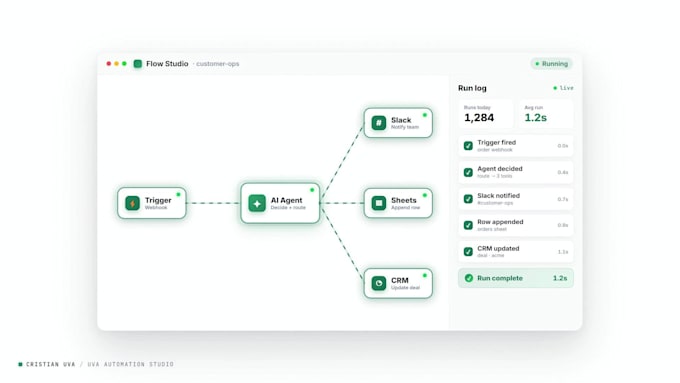The height and width of the screenshot is (383, 680).
Task: Click the 0.4s time on Agent decided
Action: point(562,172)
